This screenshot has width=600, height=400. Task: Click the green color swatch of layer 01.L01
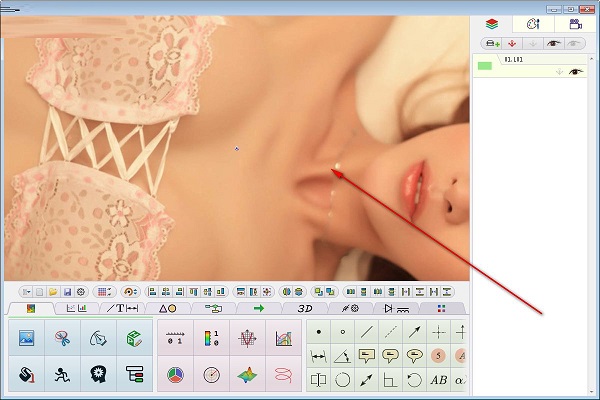tap(485, 66)
